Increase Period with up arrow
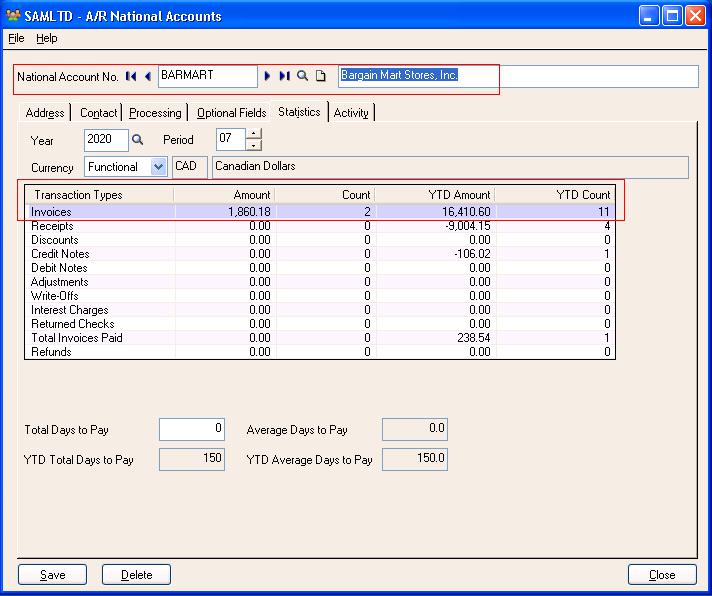 click(254, 135)
